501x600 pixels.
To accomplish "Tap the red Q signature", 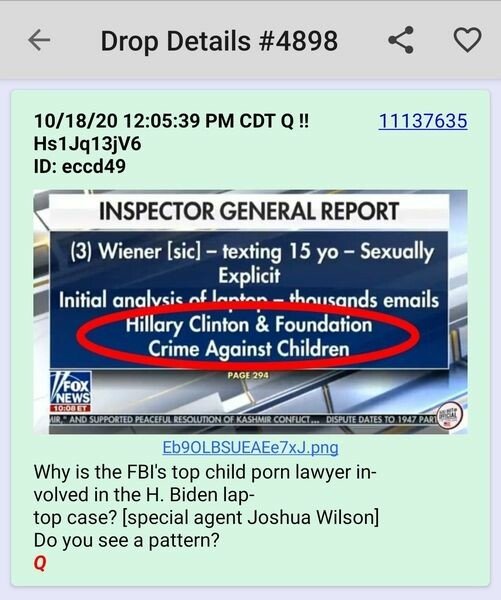I will (x=40, y=563).
